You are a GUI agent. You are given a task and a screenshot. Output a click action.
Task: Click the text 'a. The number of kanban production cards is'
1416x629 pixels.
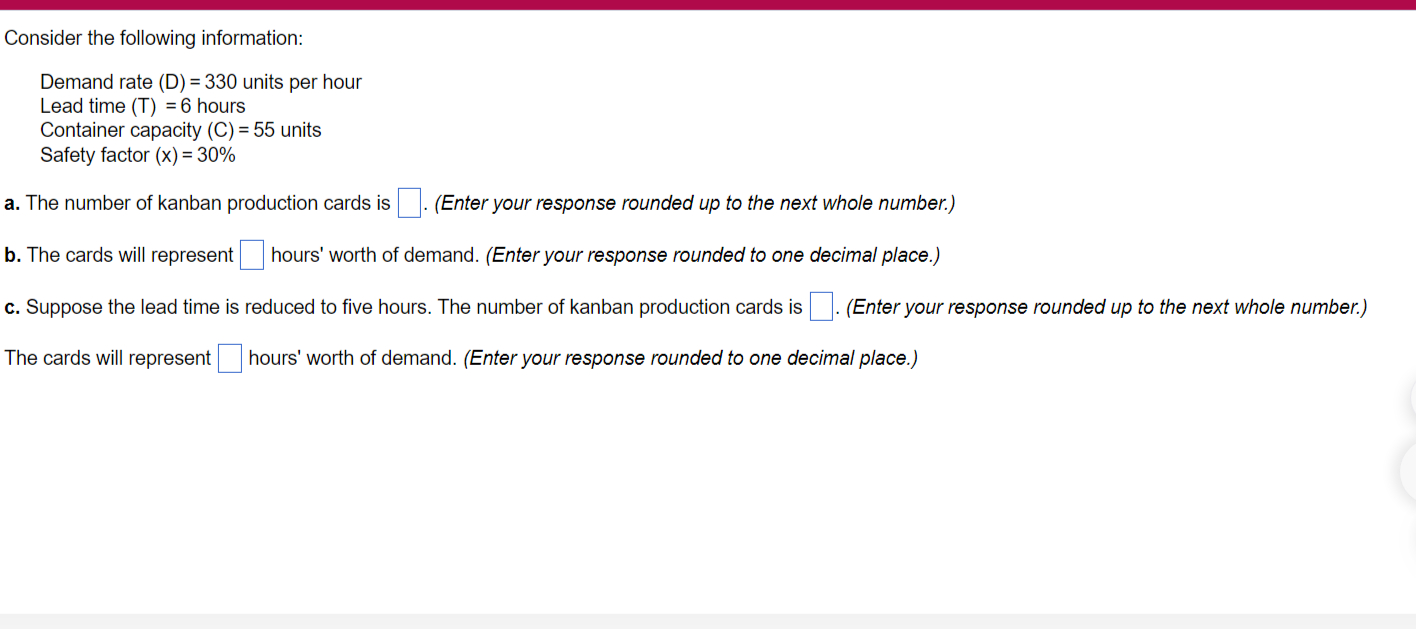pos(197,203)
